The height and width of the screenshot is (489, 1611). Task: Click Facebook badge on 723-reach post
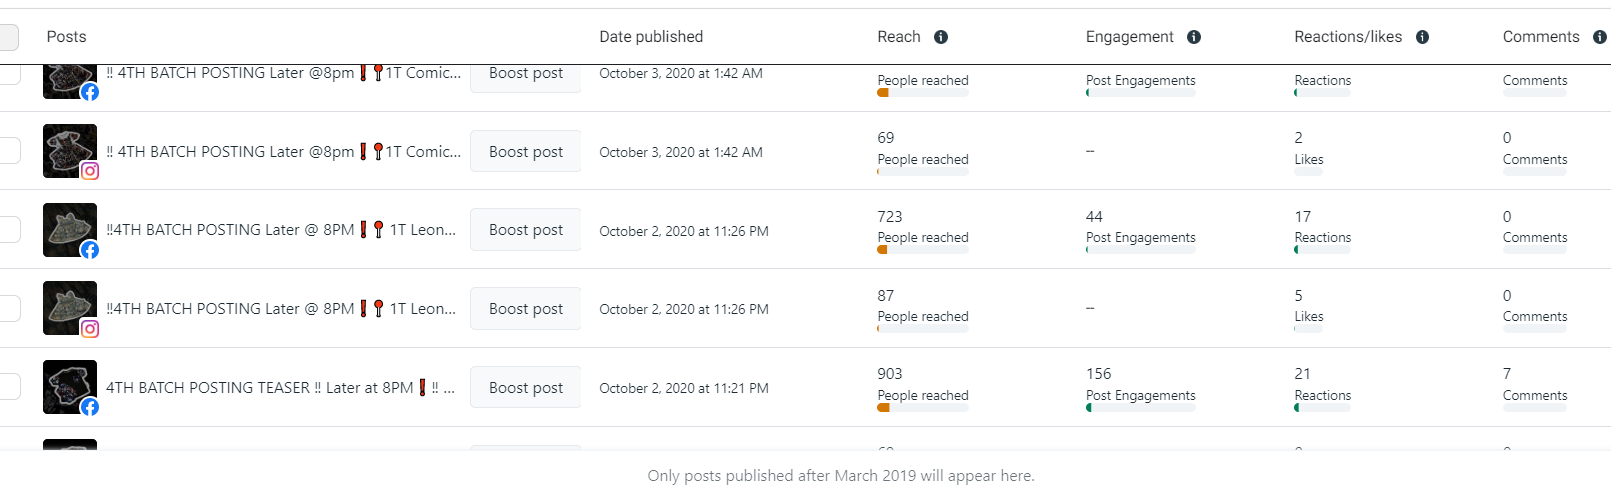click(90, 250)
